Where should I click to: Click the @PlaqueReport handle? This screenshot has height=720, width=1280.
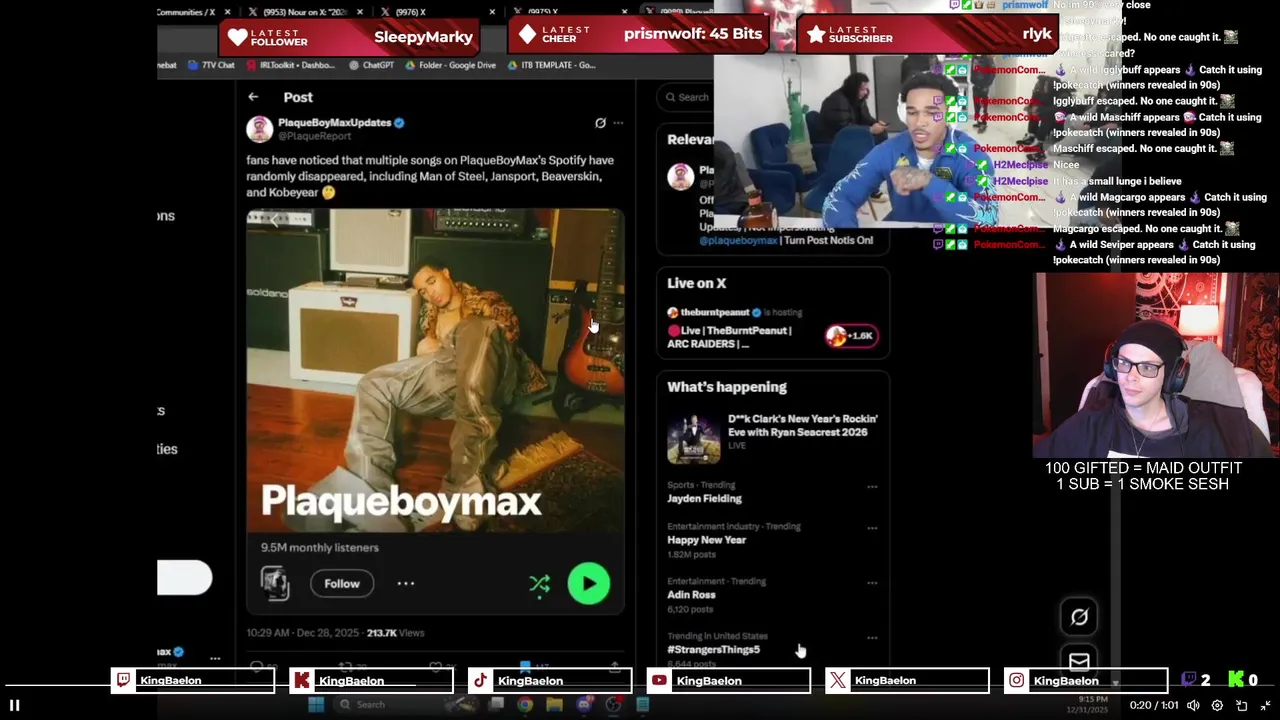pyautogui.click(x=314, y=136)
